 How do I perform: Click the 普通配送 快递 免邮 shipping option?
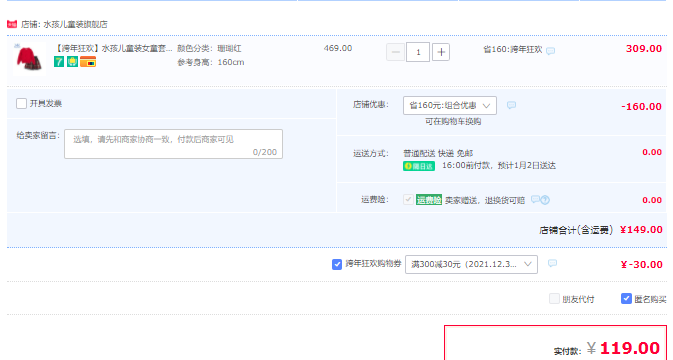point(438,153)
